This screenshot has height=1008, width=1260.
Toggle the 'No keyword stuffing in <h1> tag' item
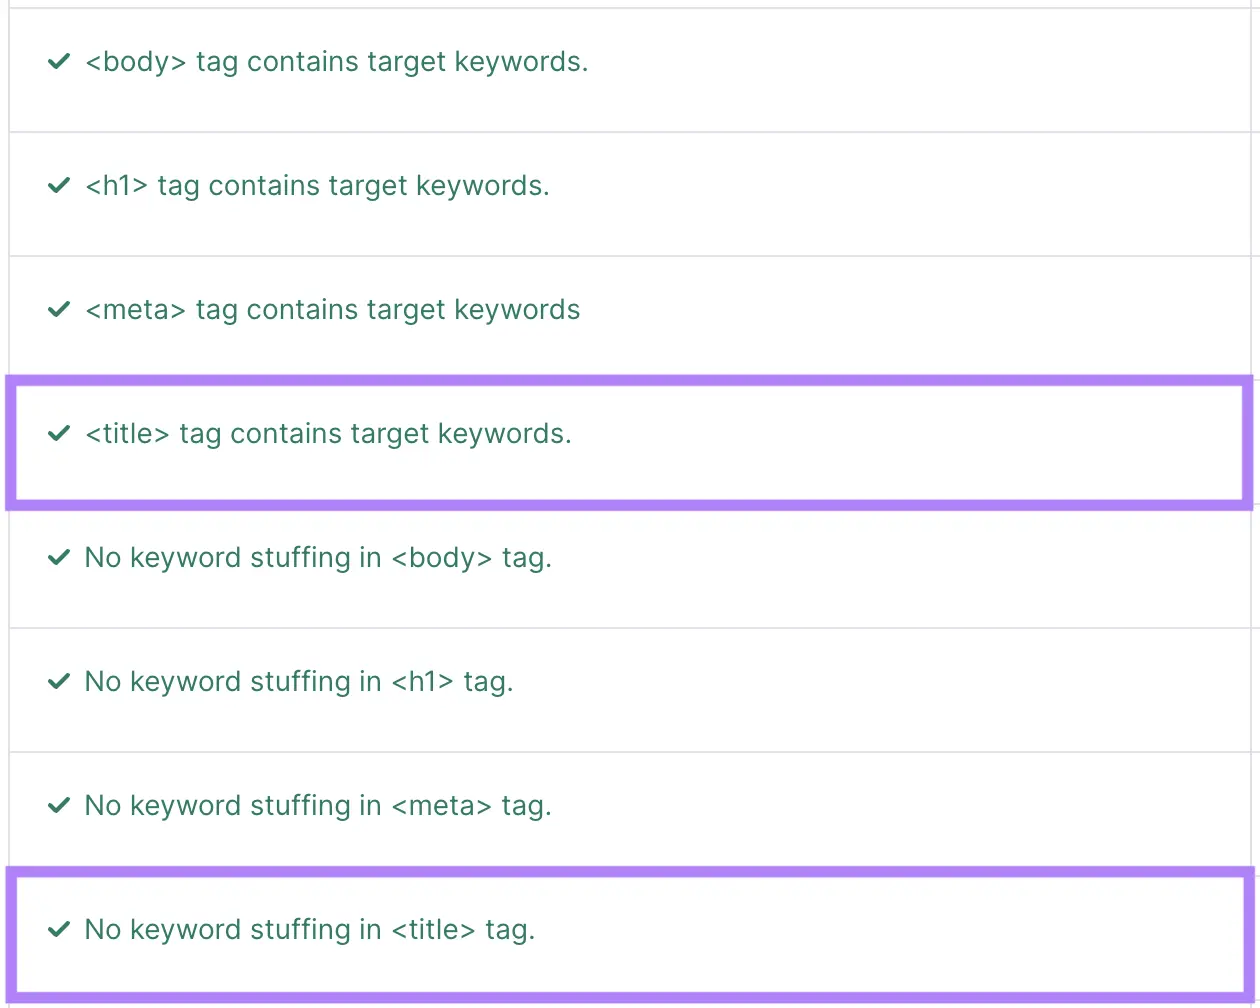298,681
